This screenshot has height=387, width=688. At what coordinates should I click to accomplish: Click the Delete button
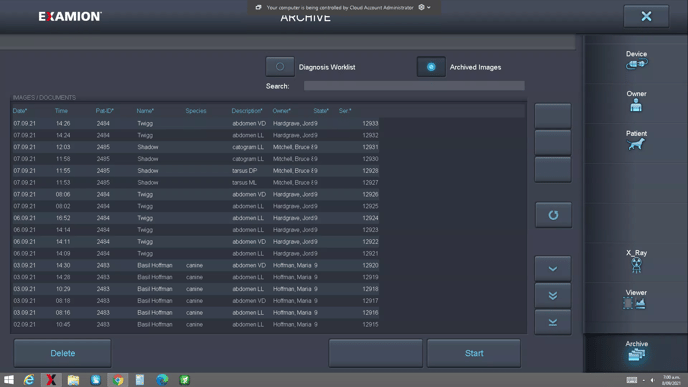pyautogui.click(x=62, y=353)
